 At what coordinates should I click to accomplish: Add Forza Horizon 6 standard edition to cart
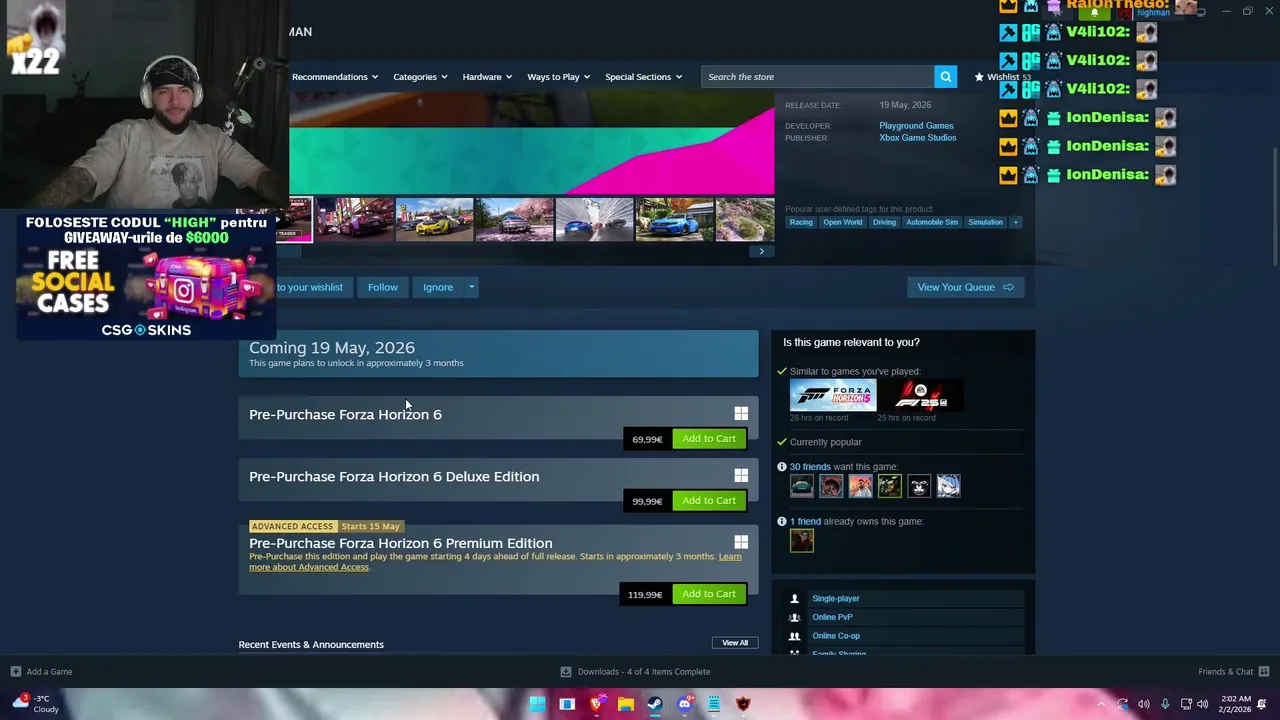(709, 438)
